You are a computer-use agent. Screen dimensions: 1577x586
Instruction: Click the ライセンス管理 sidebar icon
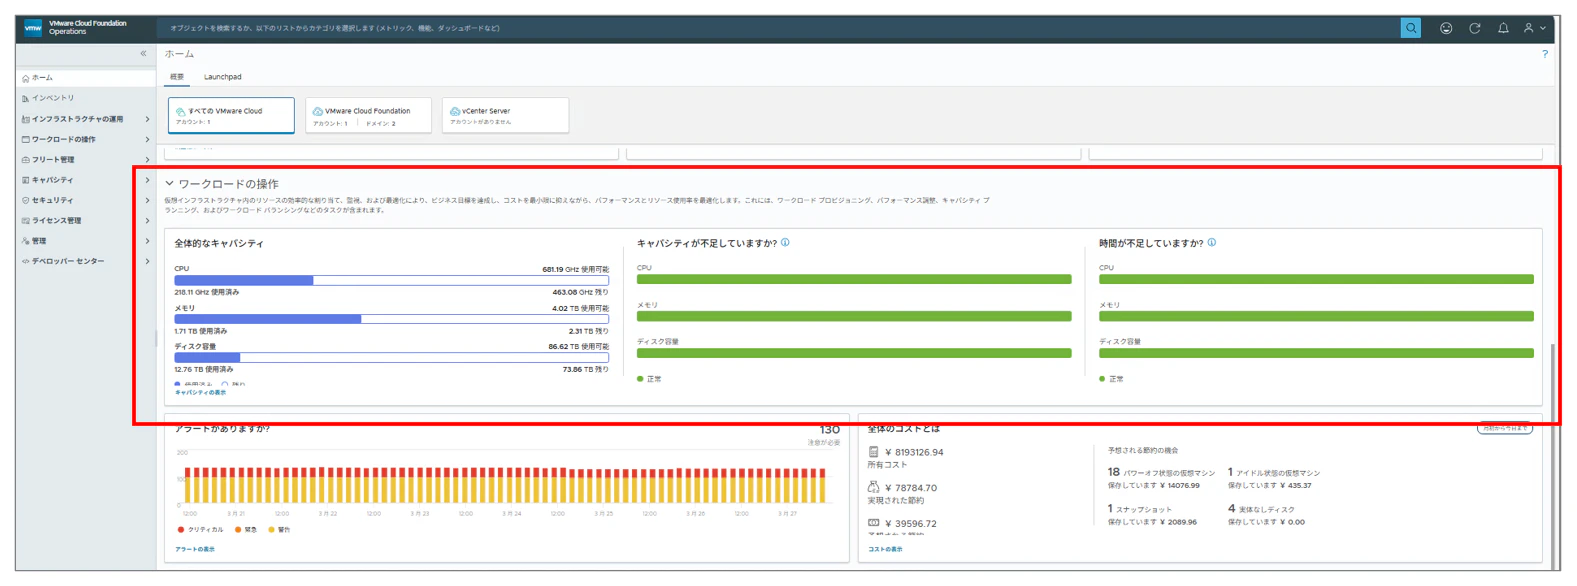[26, 221]
